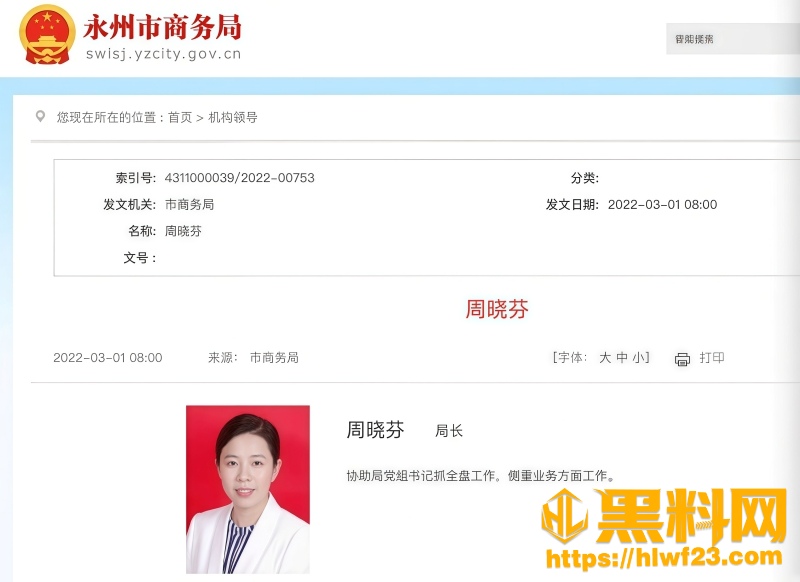Click the 局长 title beside the photo
This screenshot has width=800, height=582.
(448, 431)
